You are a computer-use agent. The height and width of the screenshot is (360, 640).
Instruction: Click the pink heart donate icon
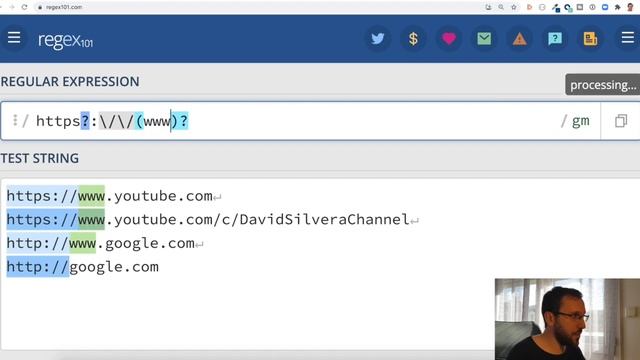[449, 39]
